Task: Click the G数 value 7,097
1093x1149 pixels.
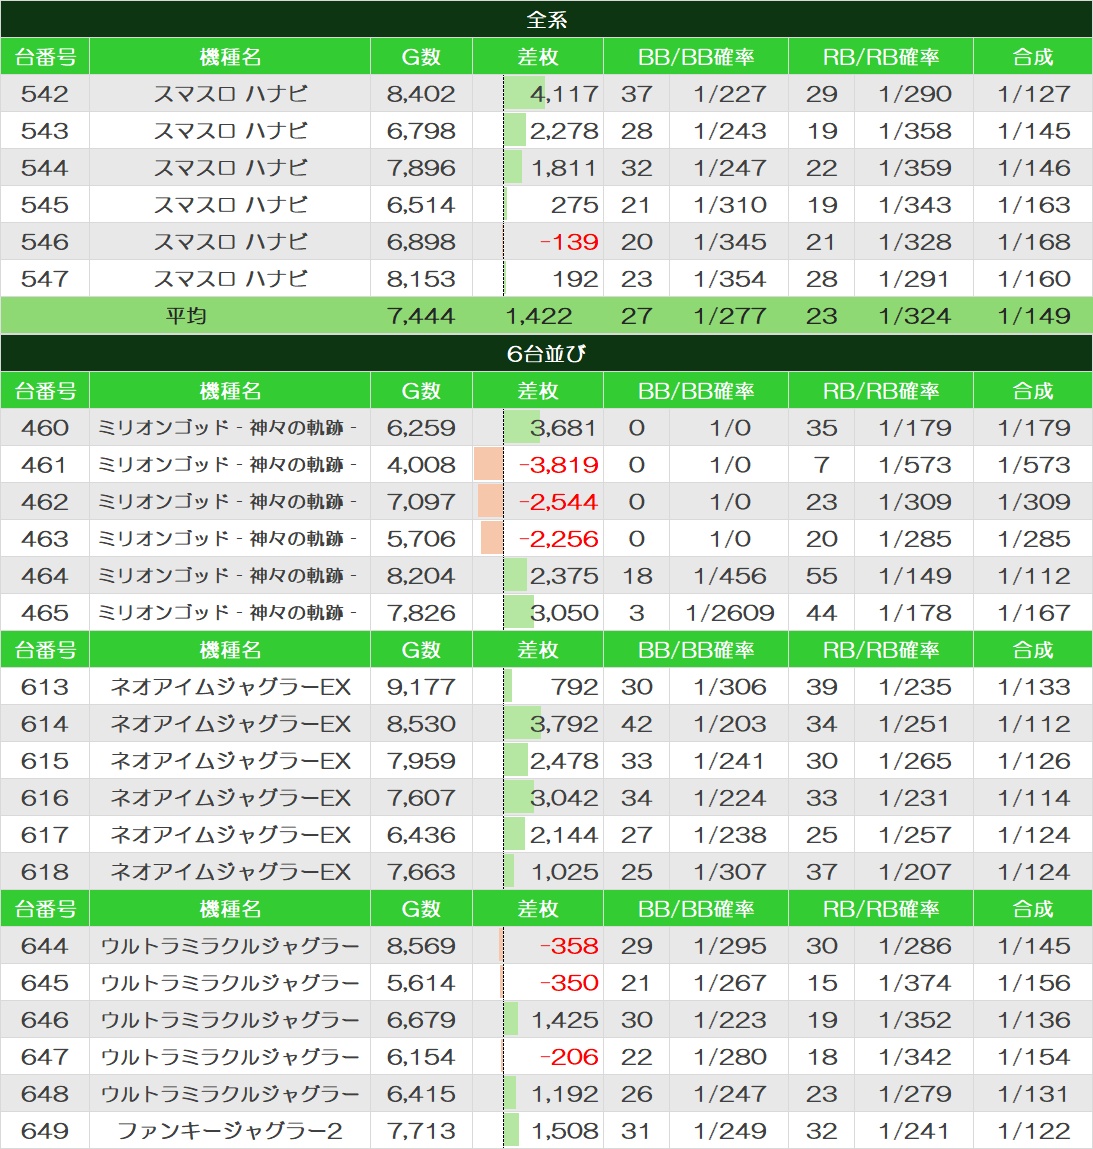Action: pyautogui.click(x=421, y=502)
